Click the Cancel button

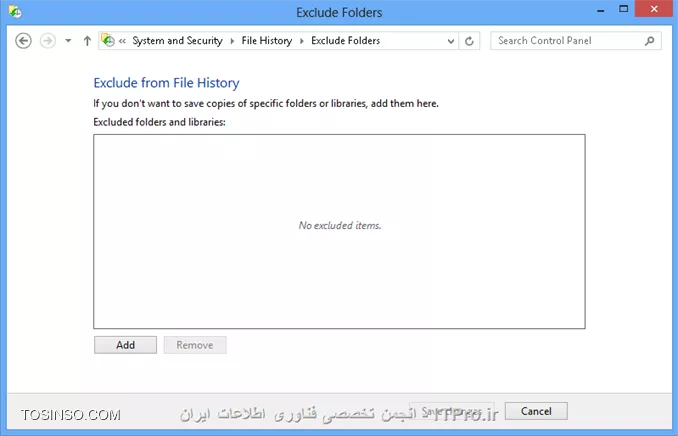click(x=536, y=411)
